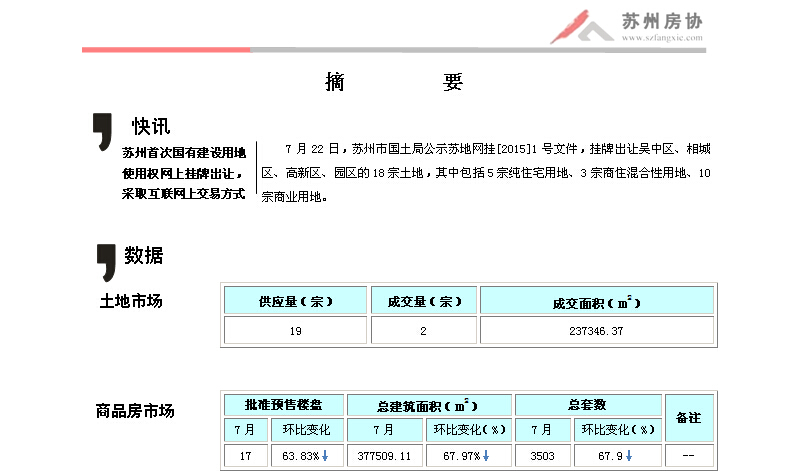Select the 数据 section heading
This screenshot has height=473, width=790.
coord(144,255)
